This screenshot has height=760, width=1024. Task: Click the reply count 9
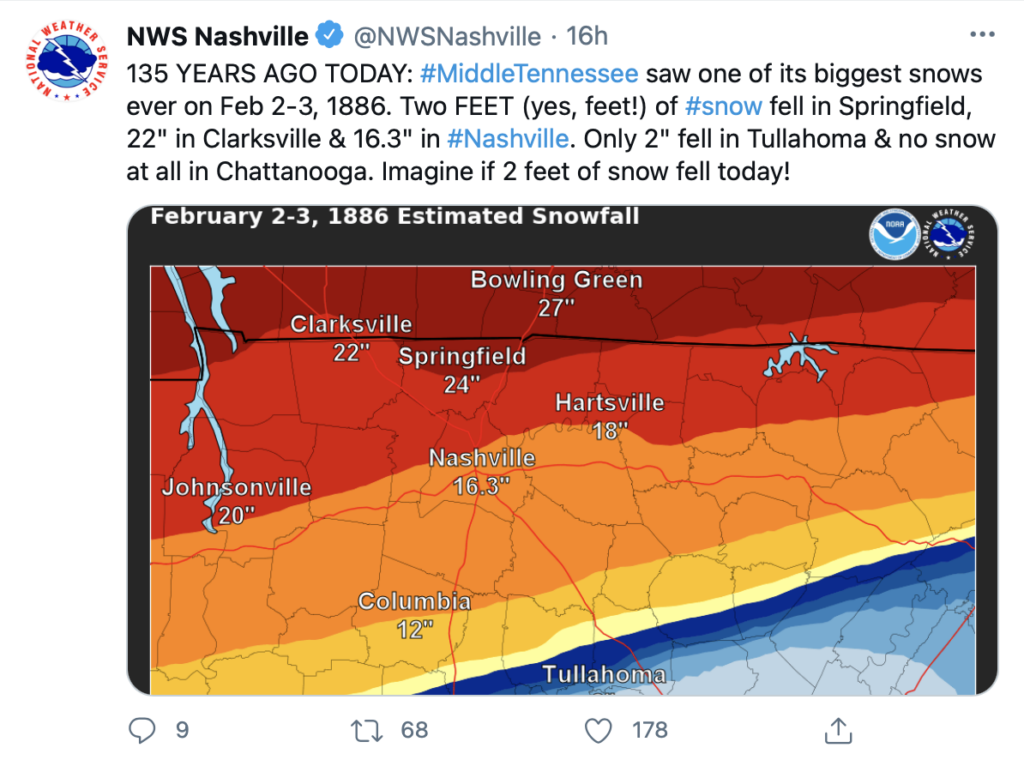tap(182, 730)
